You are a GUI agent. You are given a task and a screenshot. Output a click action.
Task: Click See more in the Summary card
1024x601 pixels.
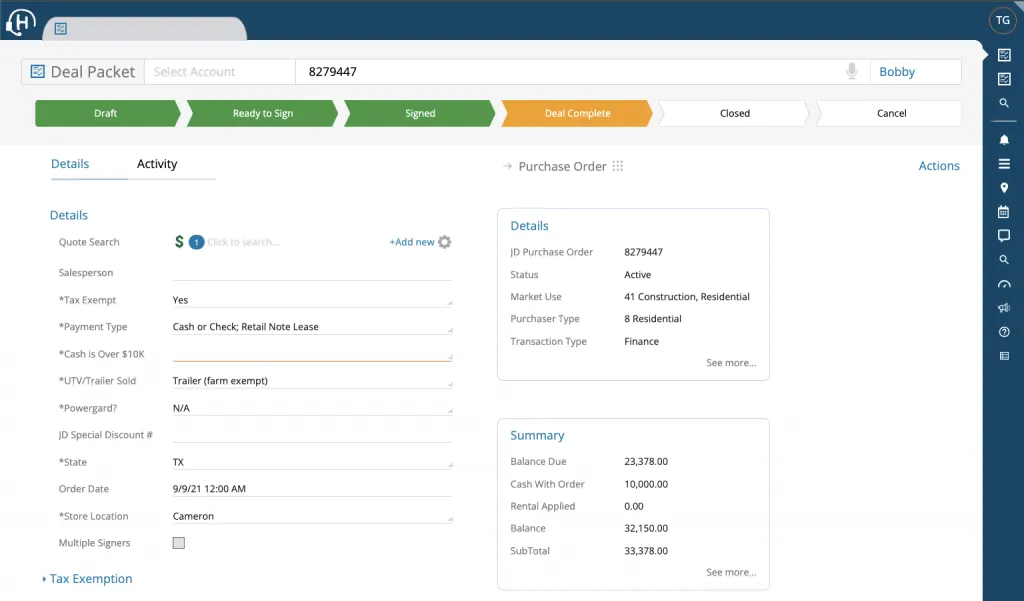tap(731, 572)
